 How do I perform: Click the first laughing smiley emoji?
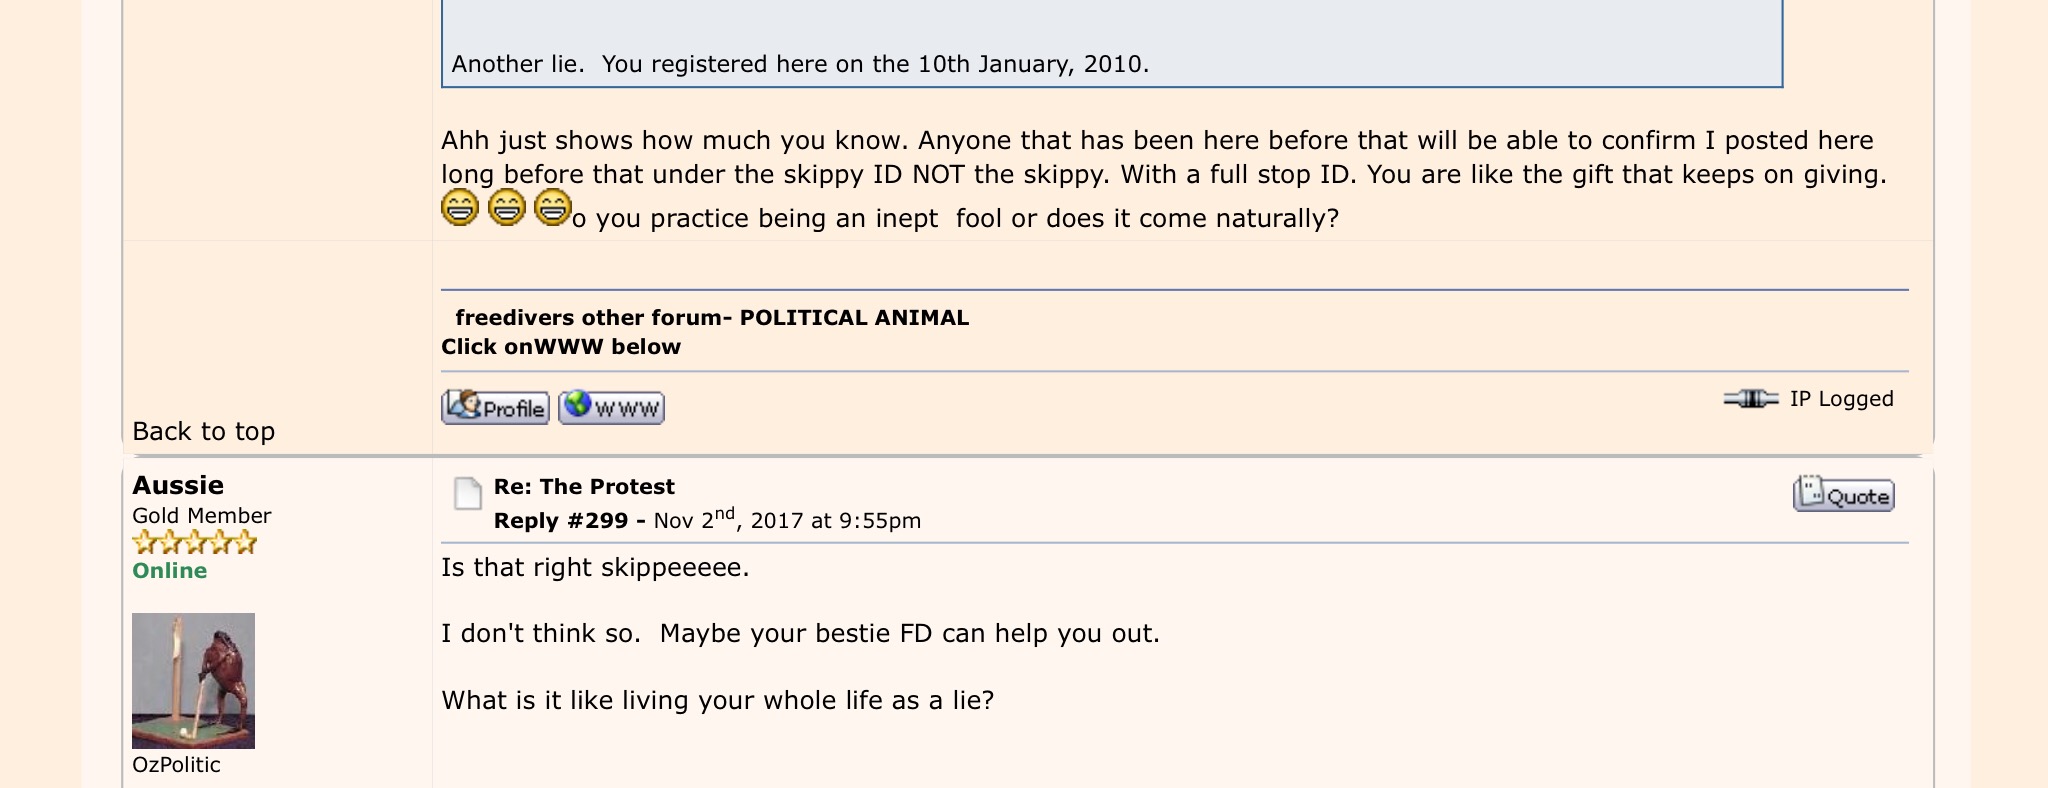click(x=460, y=207)
